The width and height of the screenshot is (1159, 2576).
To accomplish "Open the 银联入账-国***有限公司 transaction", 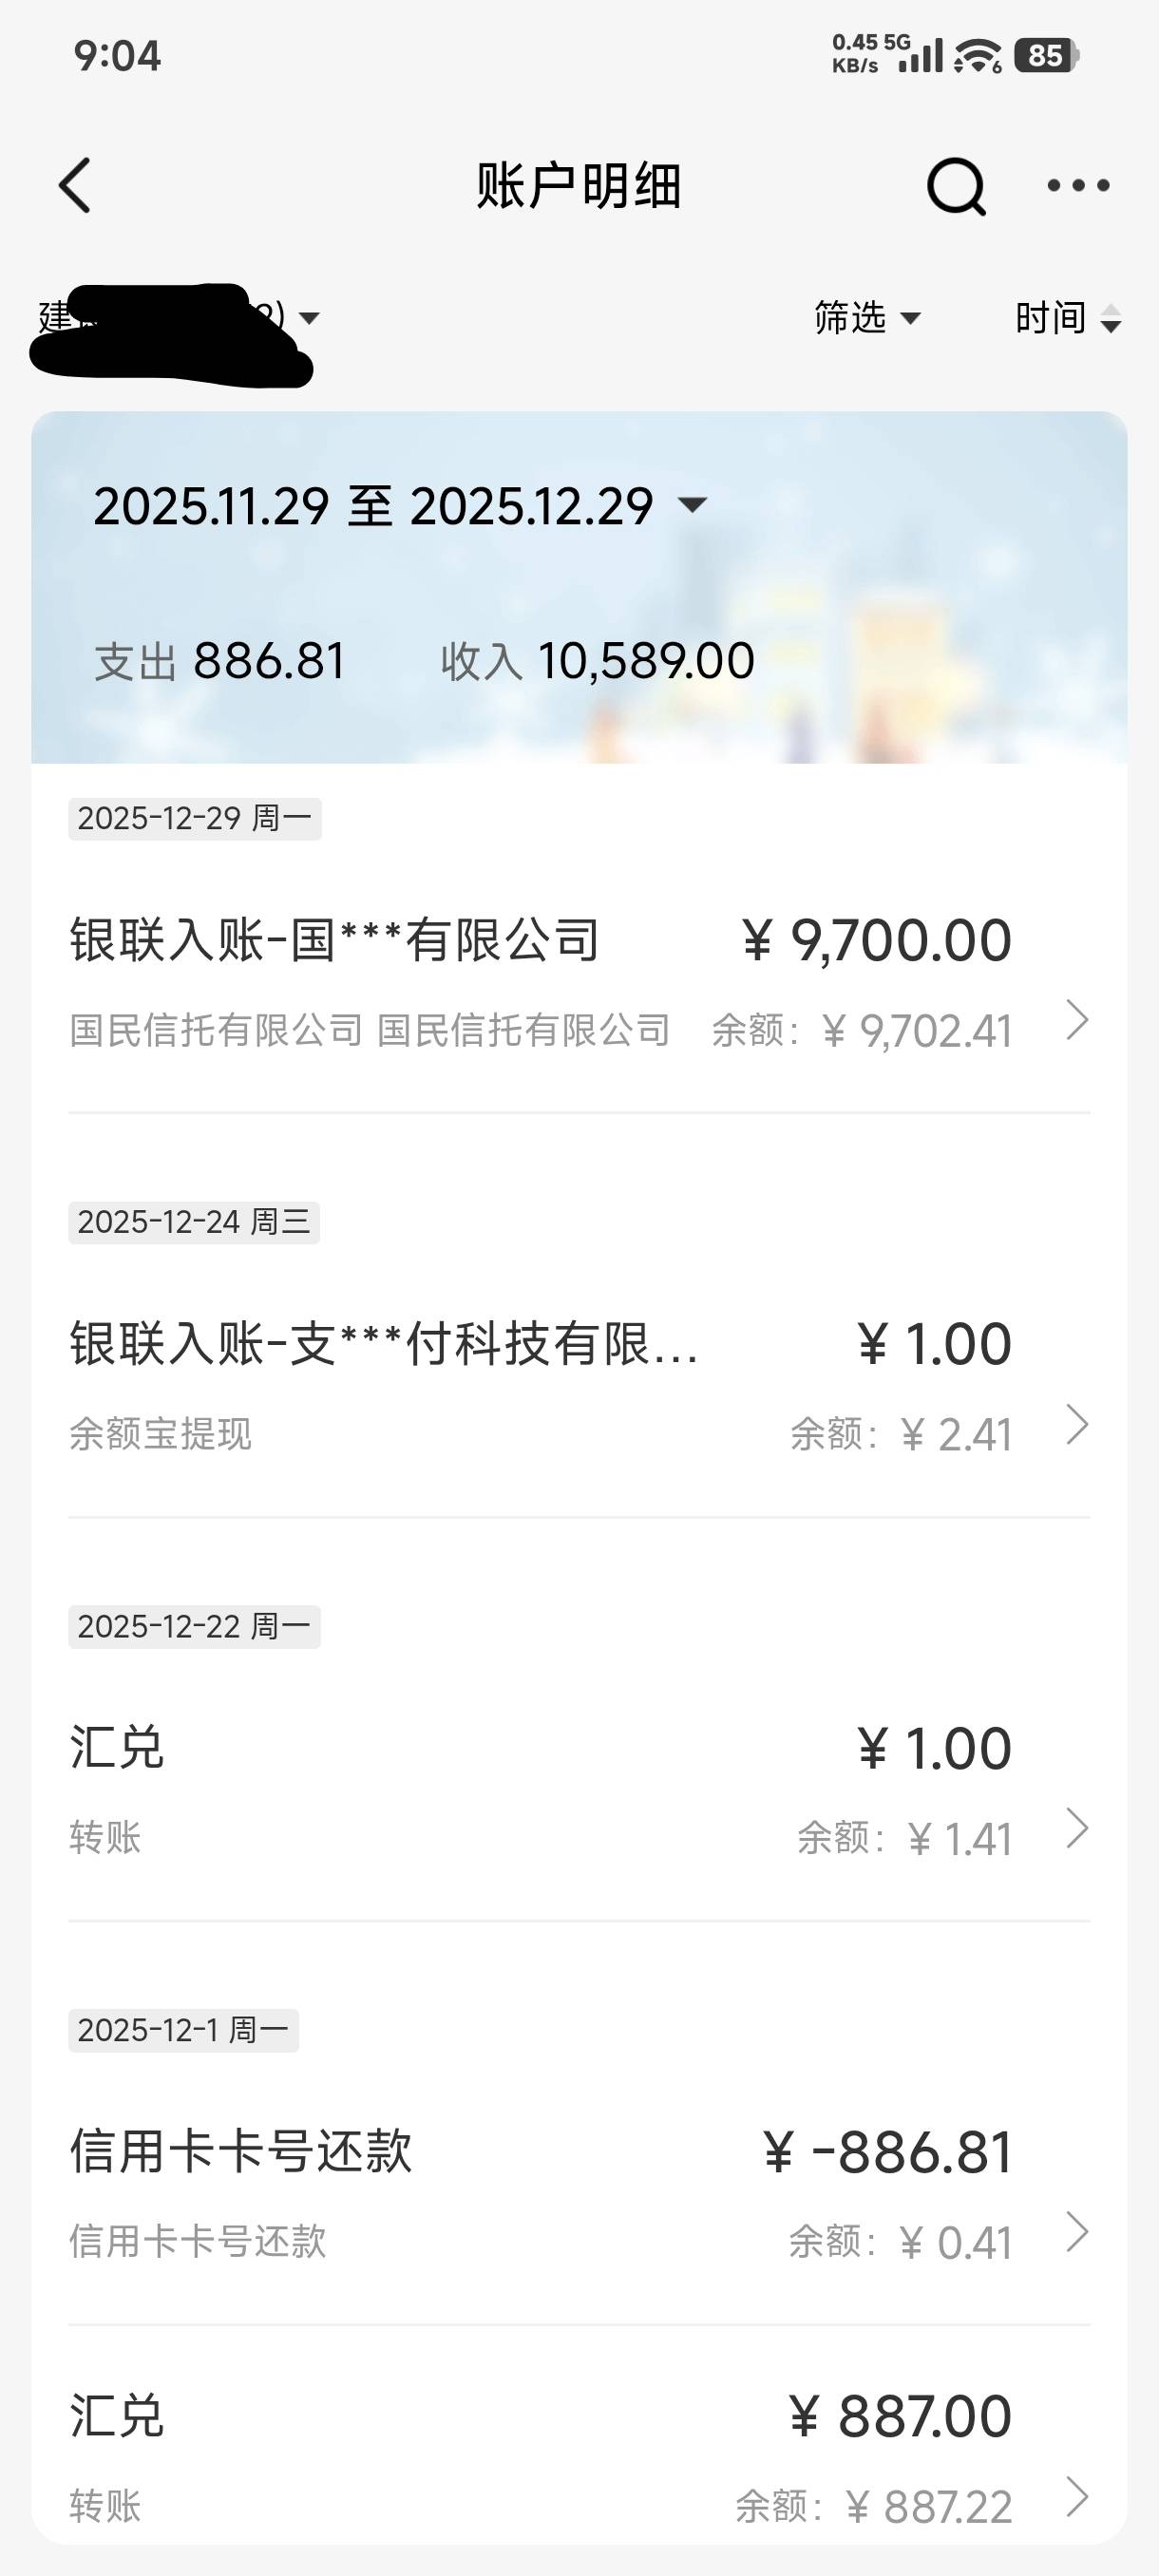I will 335,942.
